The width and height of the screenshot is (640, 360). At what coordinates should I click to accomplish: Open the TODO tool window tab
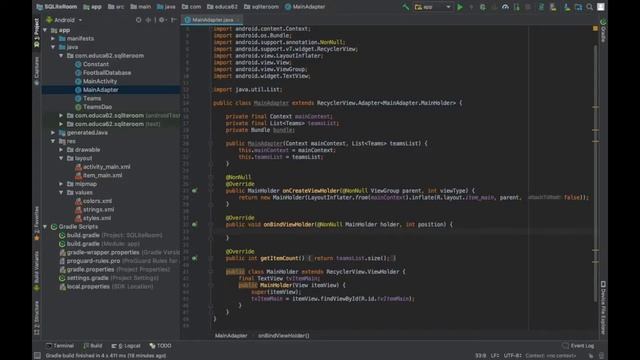coord(160,346)
